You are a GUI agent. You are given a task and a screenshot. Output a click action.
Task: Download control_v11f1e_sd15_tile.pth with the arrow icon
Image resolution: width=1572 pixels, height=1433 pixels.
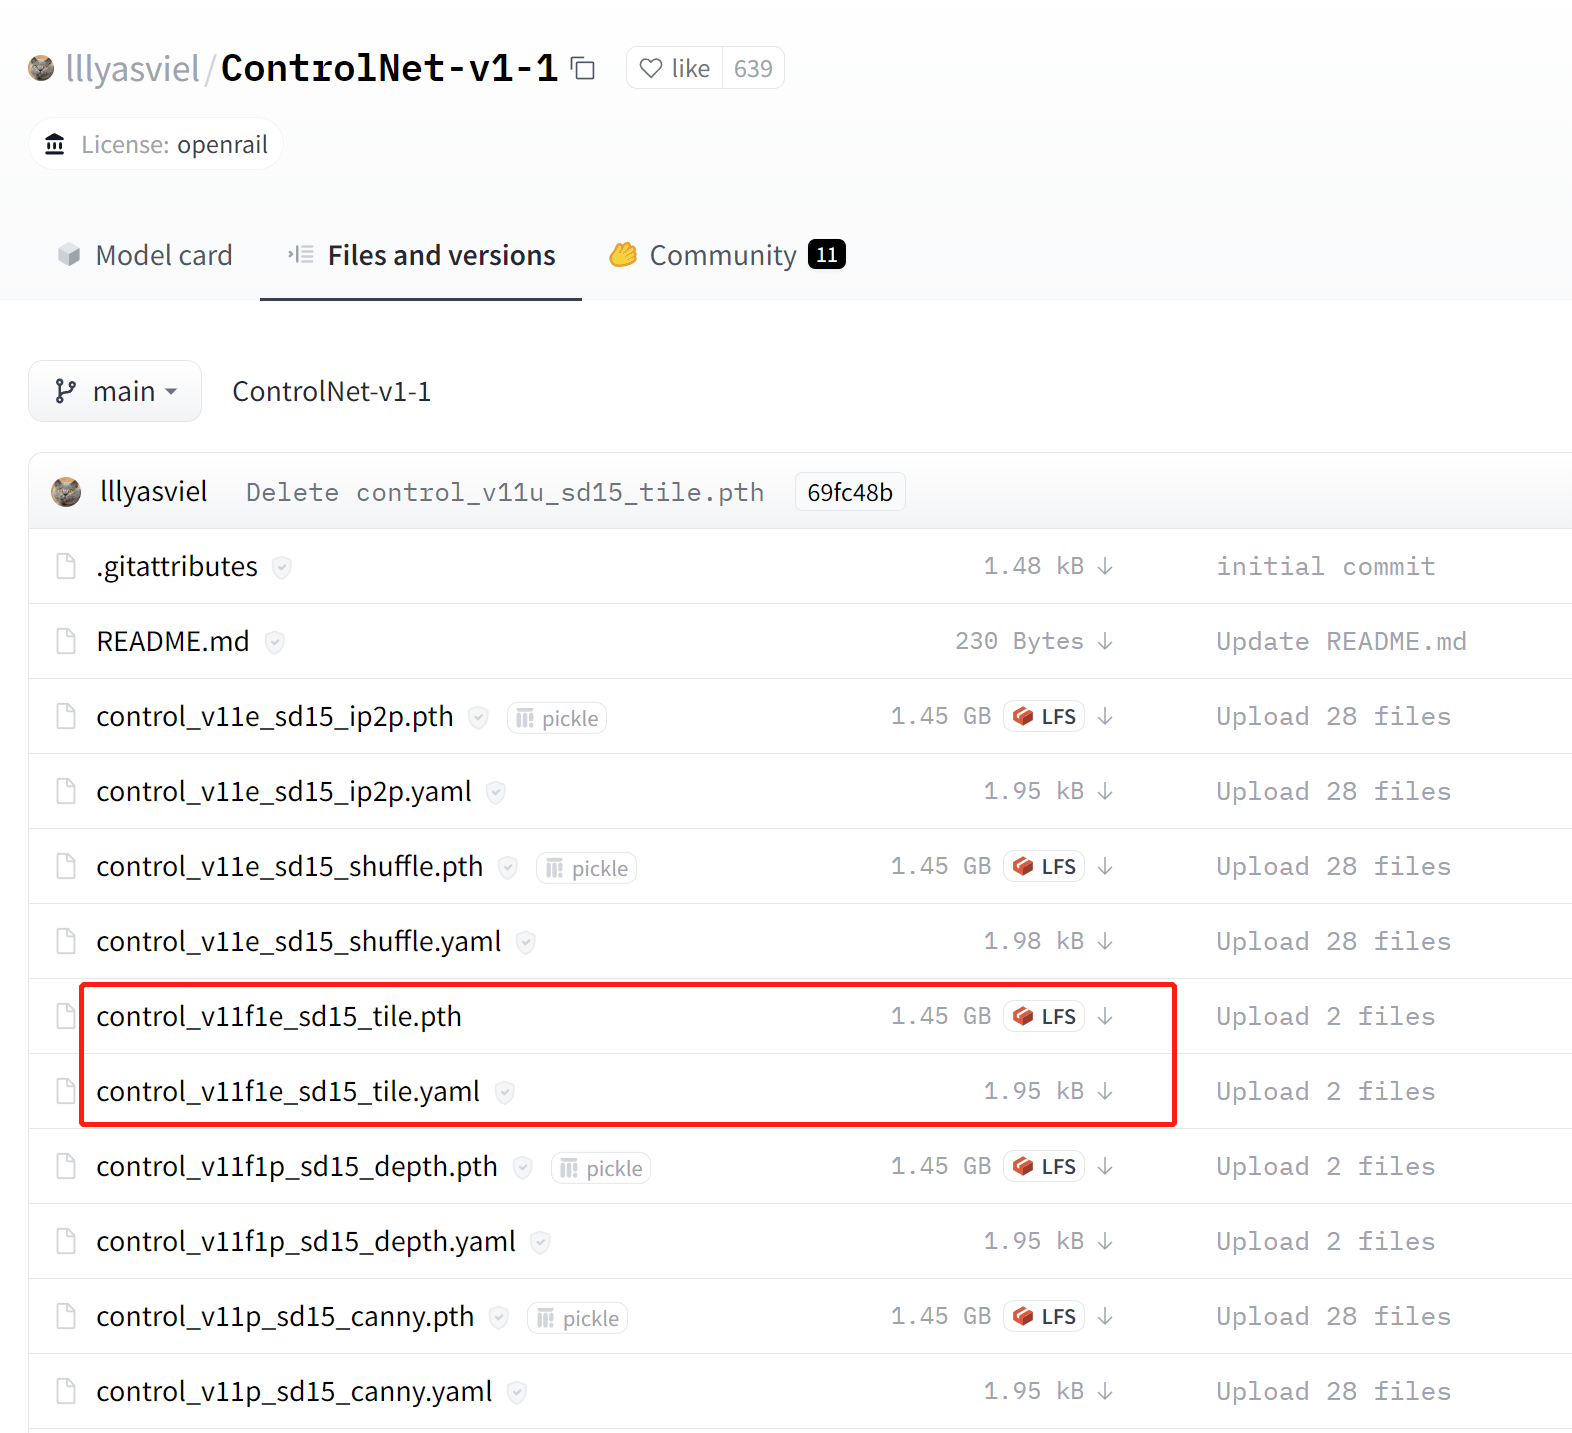(1105, 1016)
